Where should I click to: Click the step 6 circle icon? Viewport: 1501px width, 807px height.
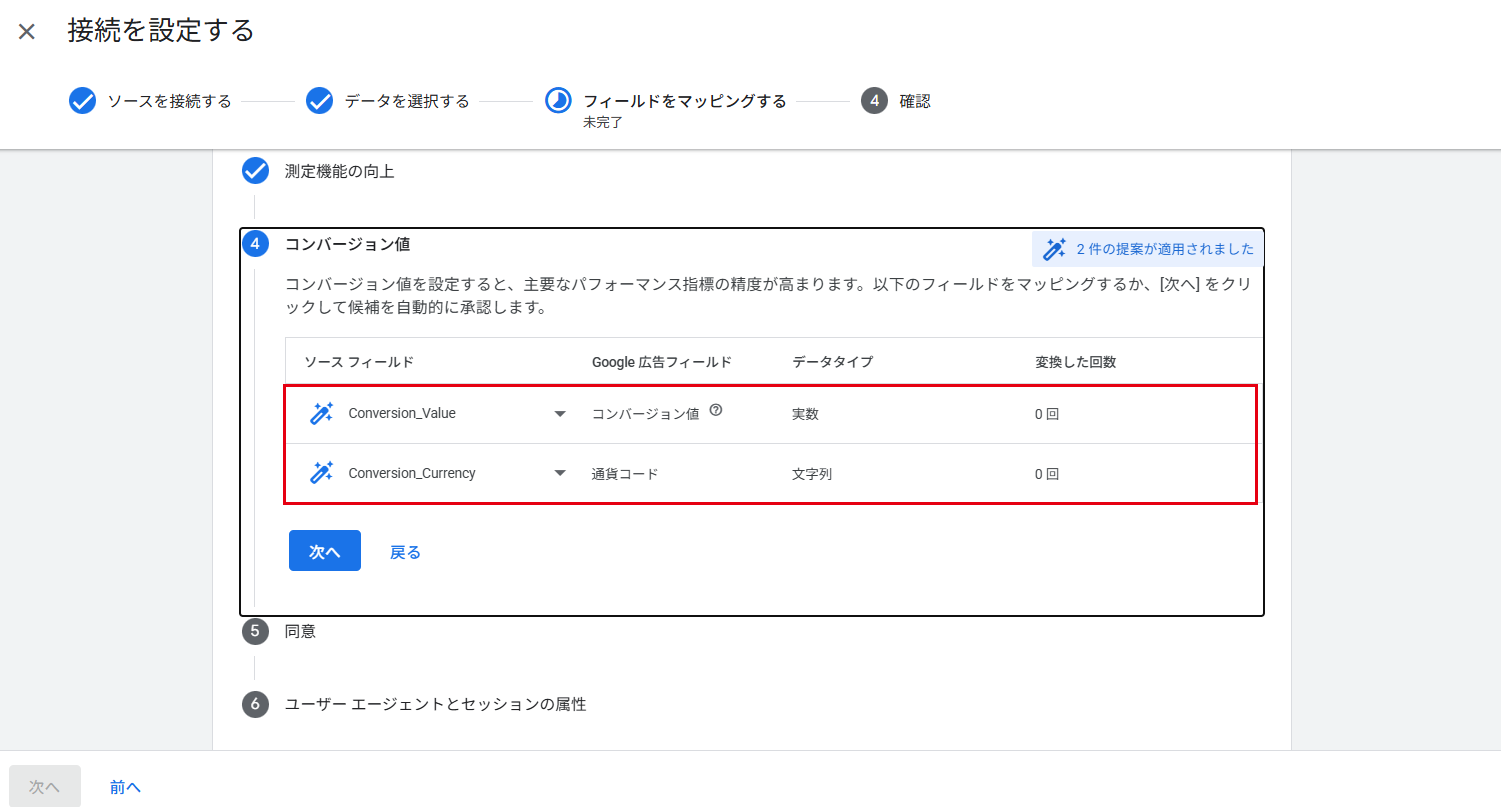click(x=255, y=704)
